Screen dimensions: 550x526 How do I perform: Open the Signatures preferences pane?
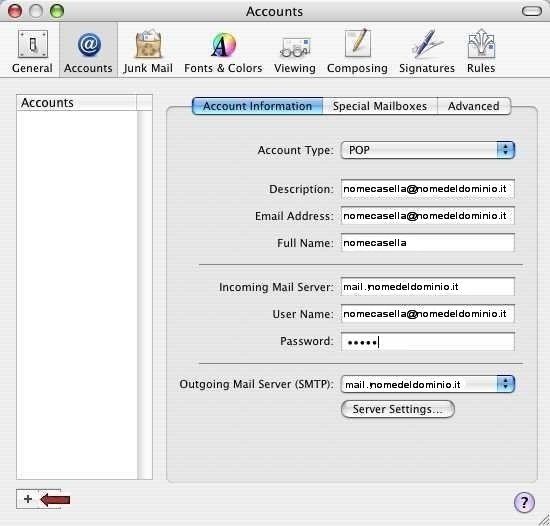pos(427,51)
